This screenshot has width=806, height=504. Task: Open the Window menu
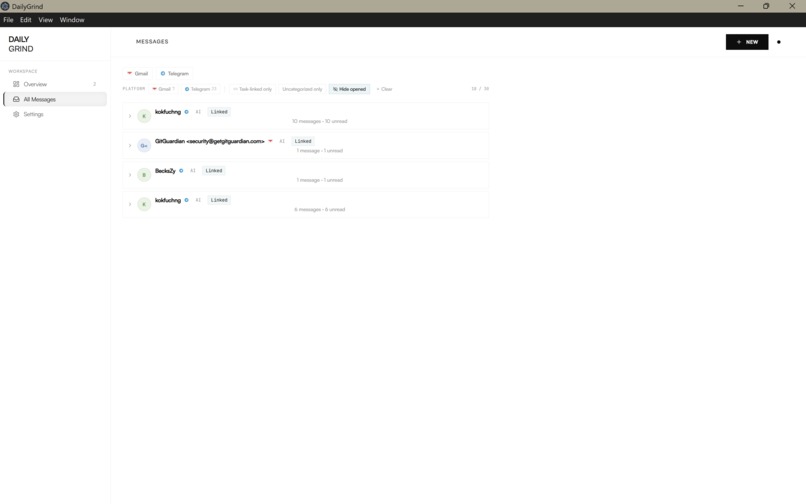[x=72, y=20]
